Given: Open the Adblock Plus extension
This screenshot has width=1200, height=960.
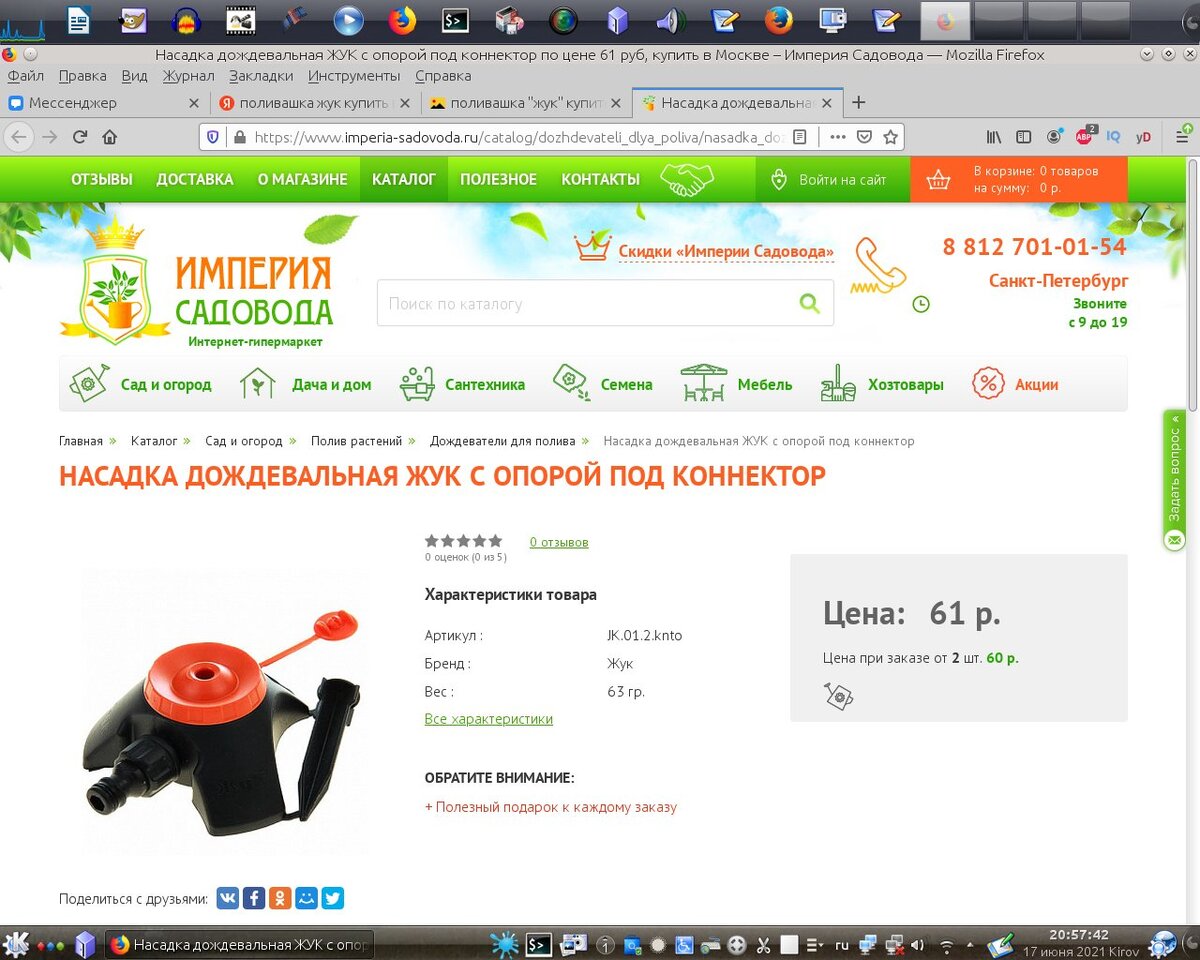Looking at the screenshot, I should click(x=1085, y=136).
